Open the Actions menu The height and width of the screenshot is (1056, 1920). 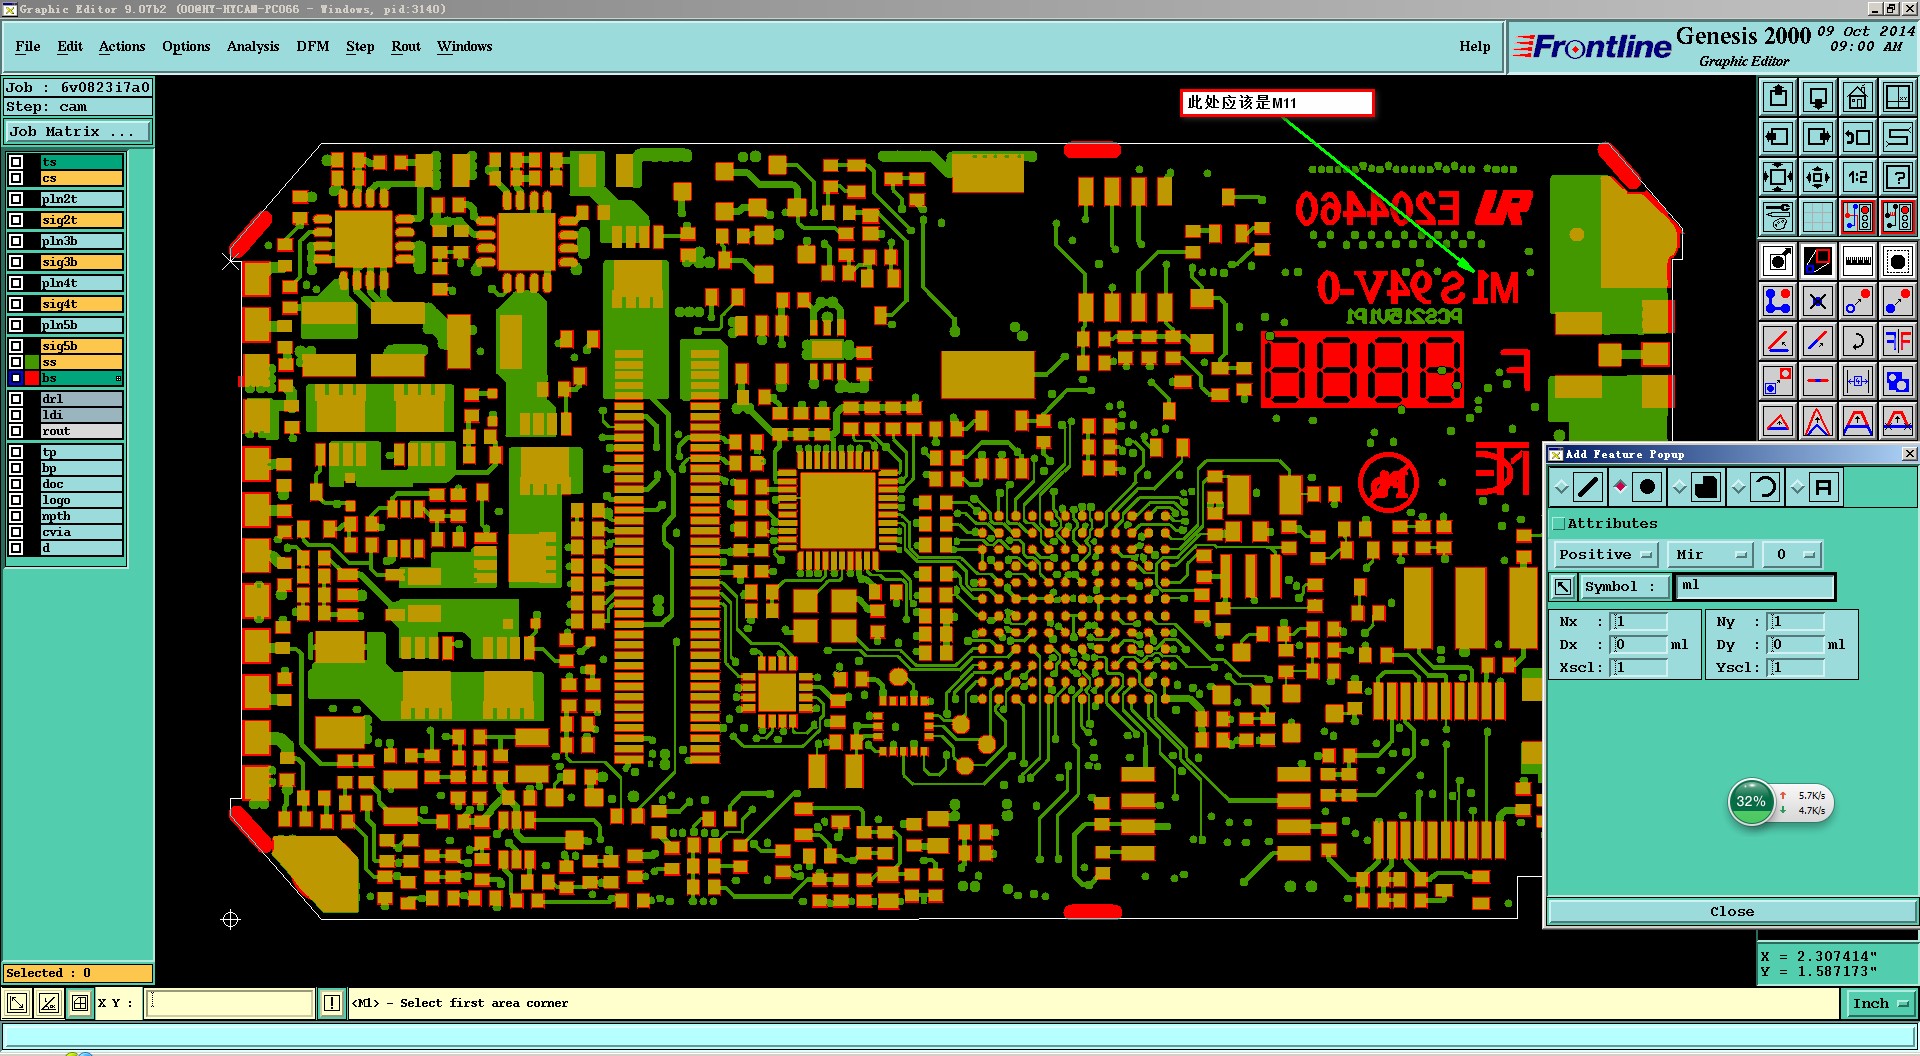coord(122,47)
